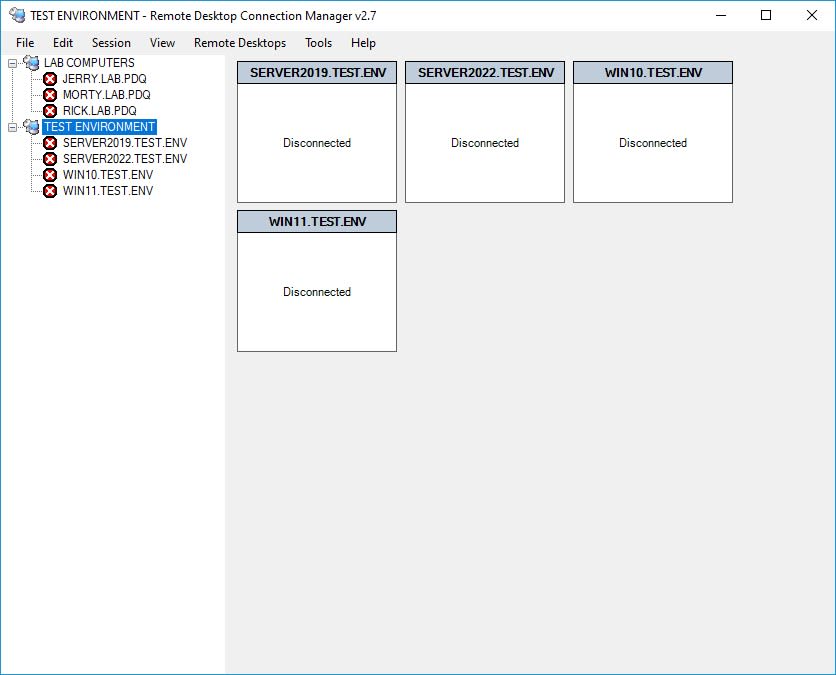Open the Help menu

tap(363, 43)
